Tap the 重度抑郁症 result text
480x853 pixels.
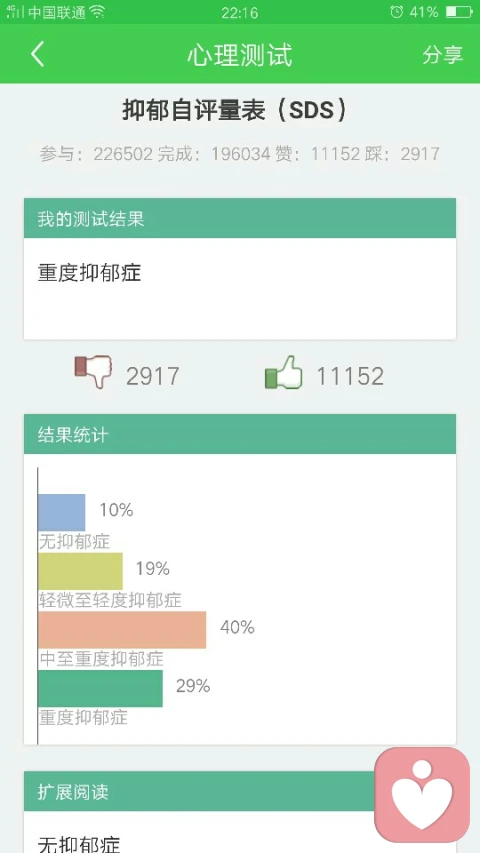pyautogui.click(x=89, y=273)
